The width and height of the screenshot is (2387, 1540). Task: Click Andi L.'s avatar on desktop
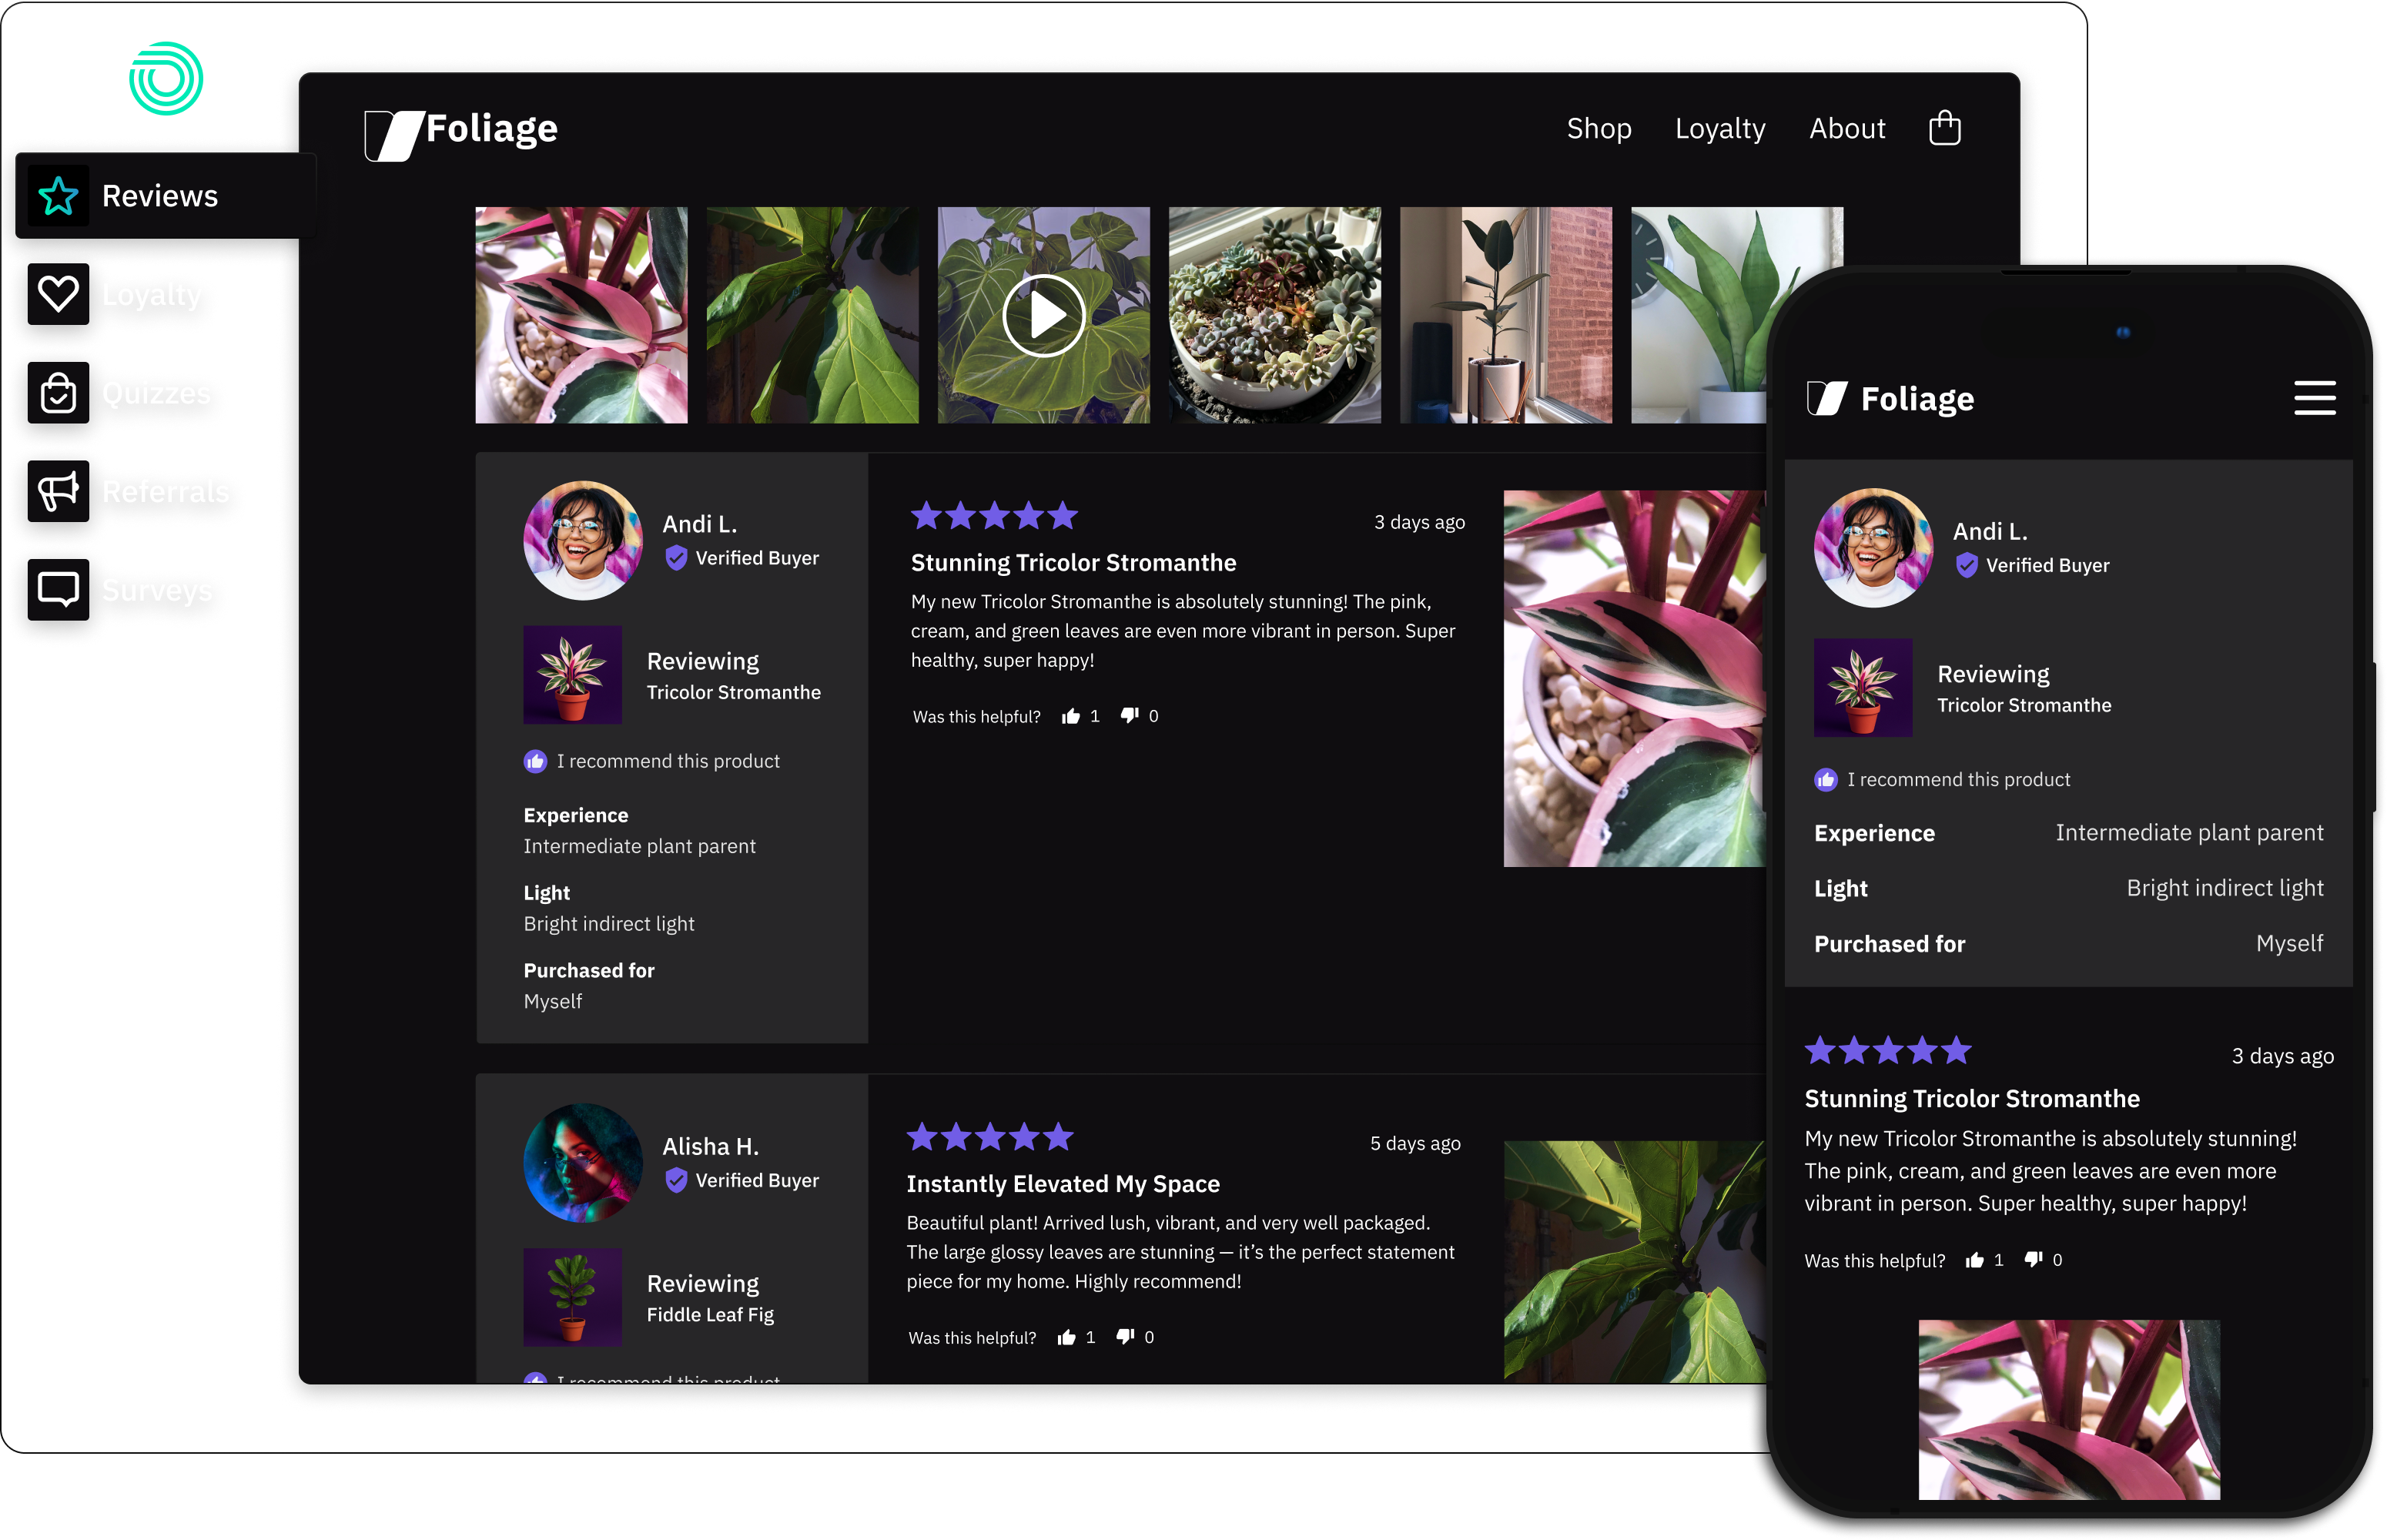pos(583,540)
